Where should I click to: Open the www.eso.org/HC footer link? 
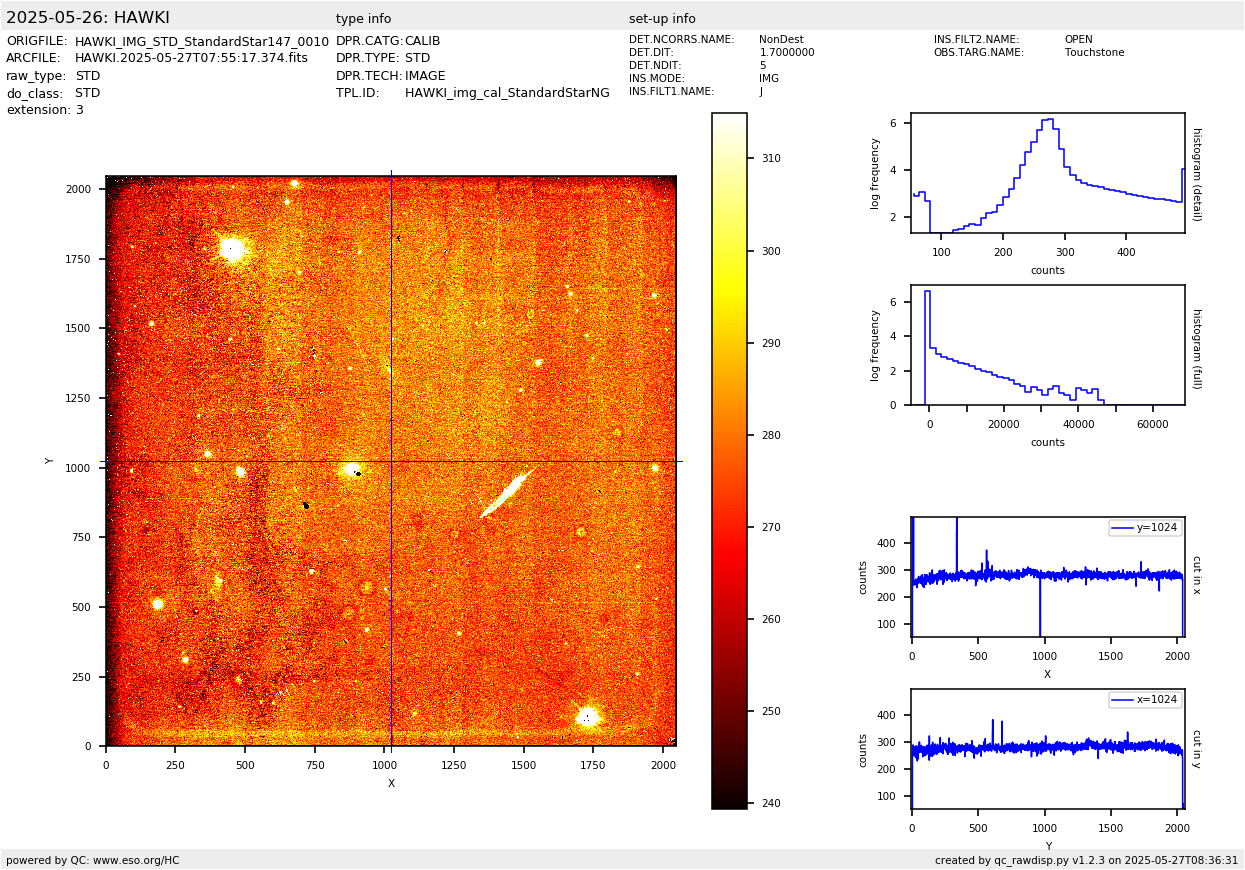[136, 860]
